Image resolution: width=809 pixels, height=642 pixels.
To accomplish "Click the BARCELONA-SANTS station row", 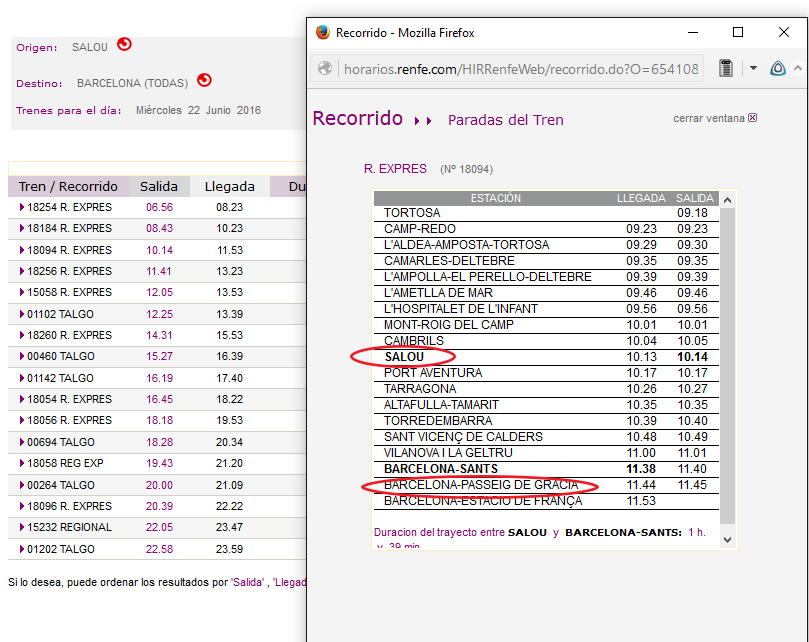I will point(546,469).
